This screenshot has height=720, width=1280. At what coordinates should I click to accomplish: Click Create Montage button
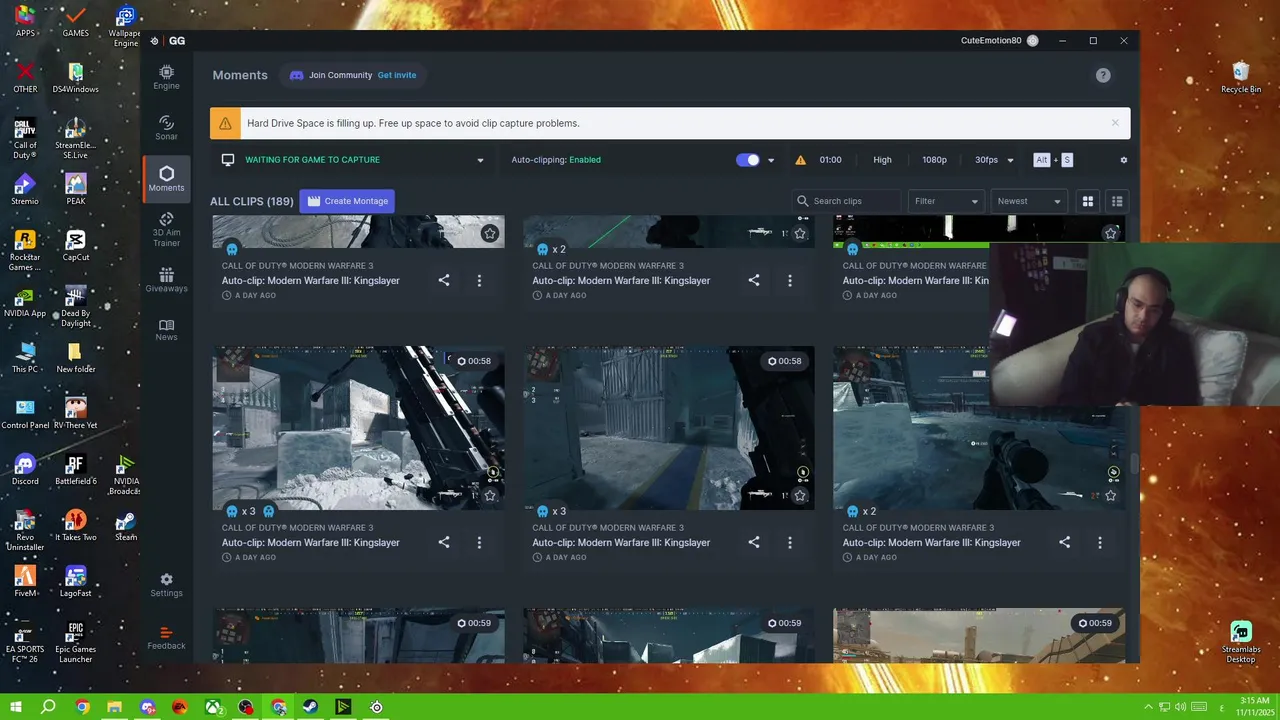click(x=347, y=201)
